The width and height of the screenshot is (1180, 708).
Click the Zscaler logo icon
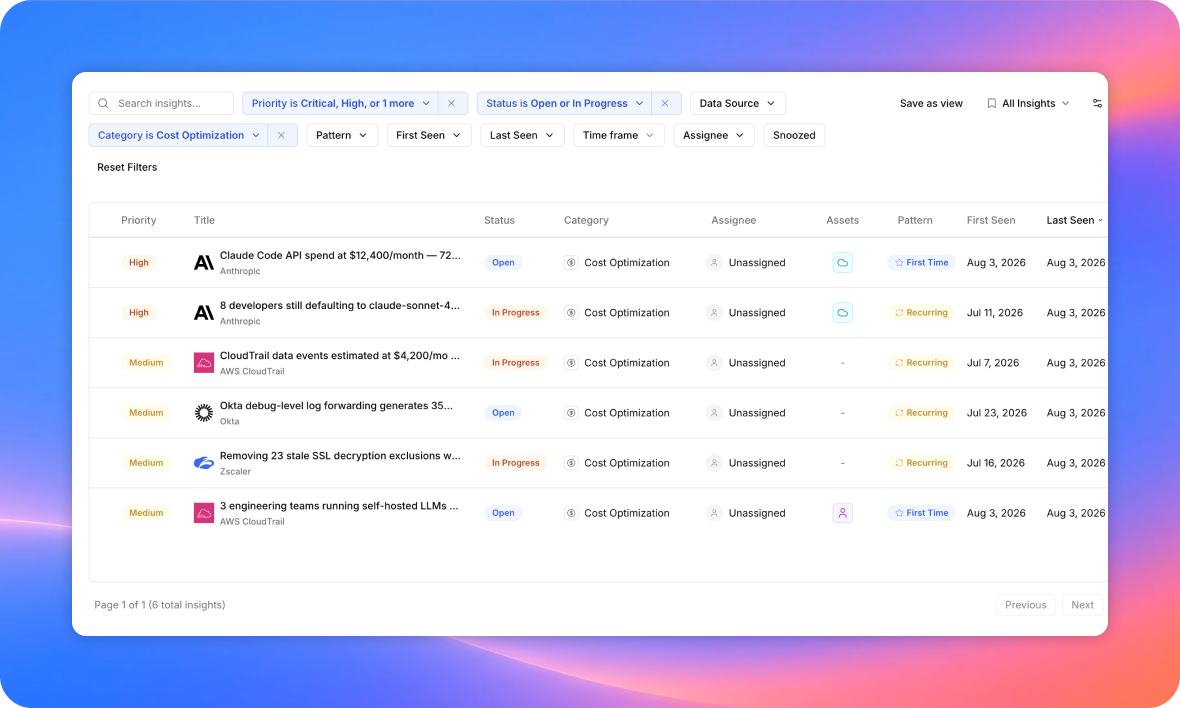(x=204, y=463)
